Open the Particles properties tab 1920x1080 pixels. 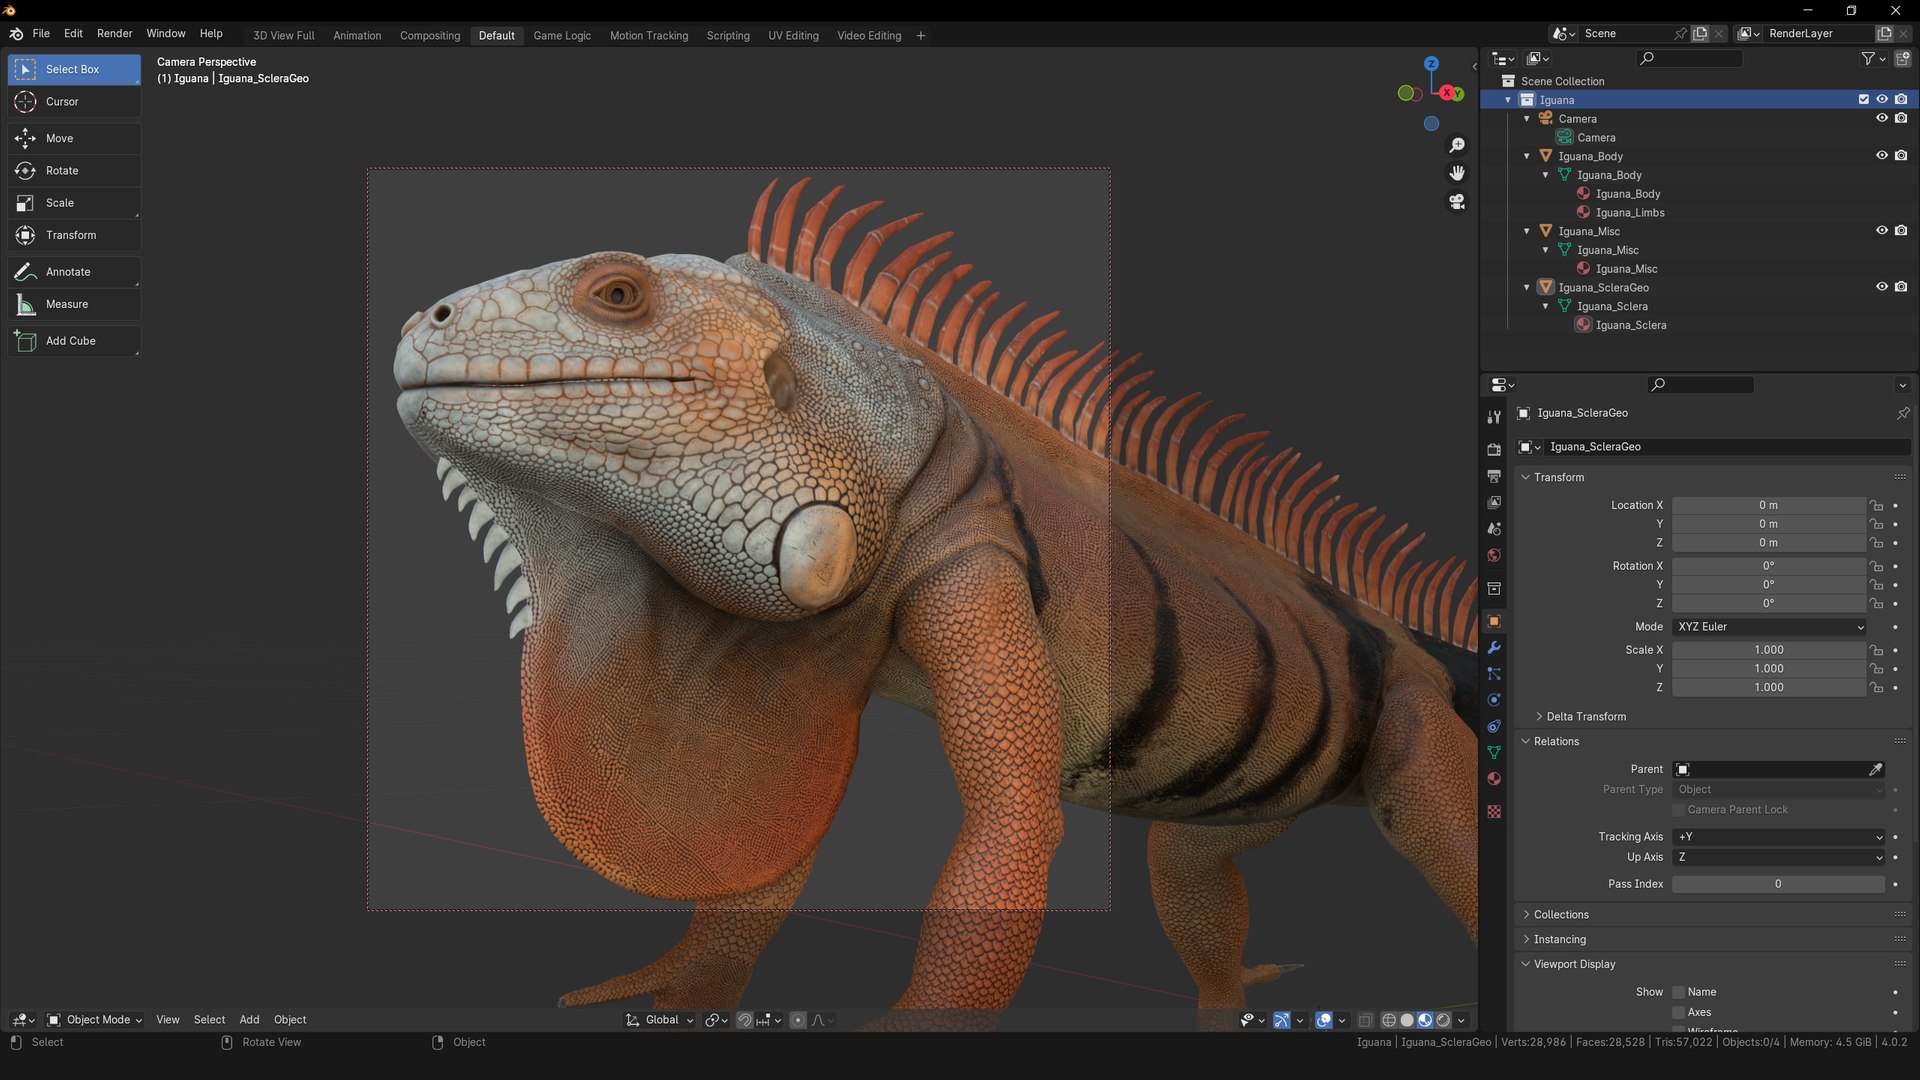[x=1494, y=674]
